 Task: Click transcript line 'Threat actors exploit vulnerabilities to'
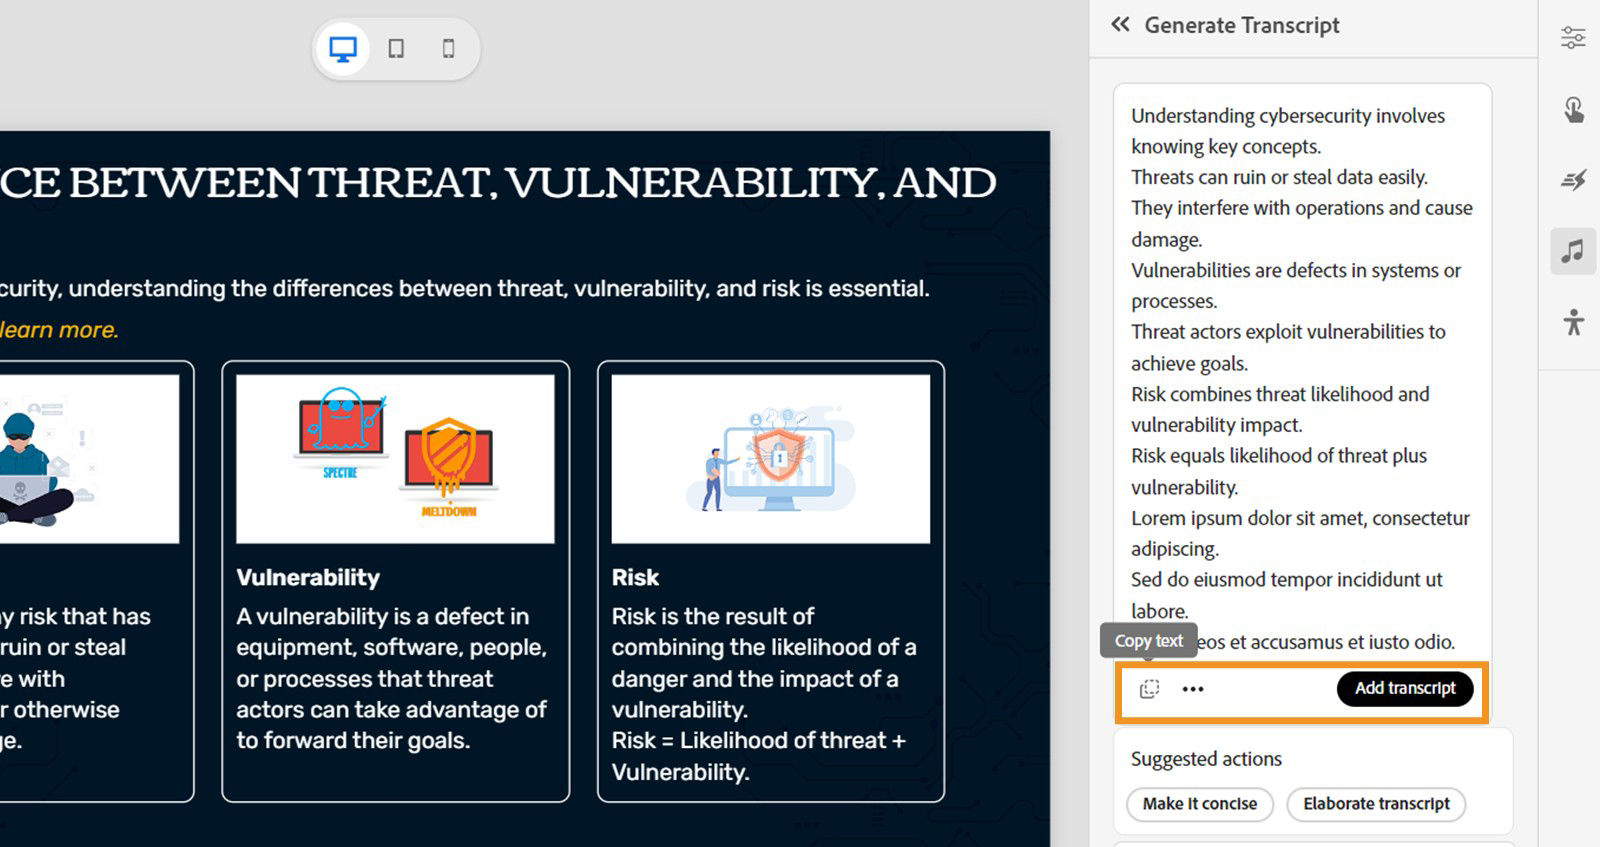(x=1288, y=332)
